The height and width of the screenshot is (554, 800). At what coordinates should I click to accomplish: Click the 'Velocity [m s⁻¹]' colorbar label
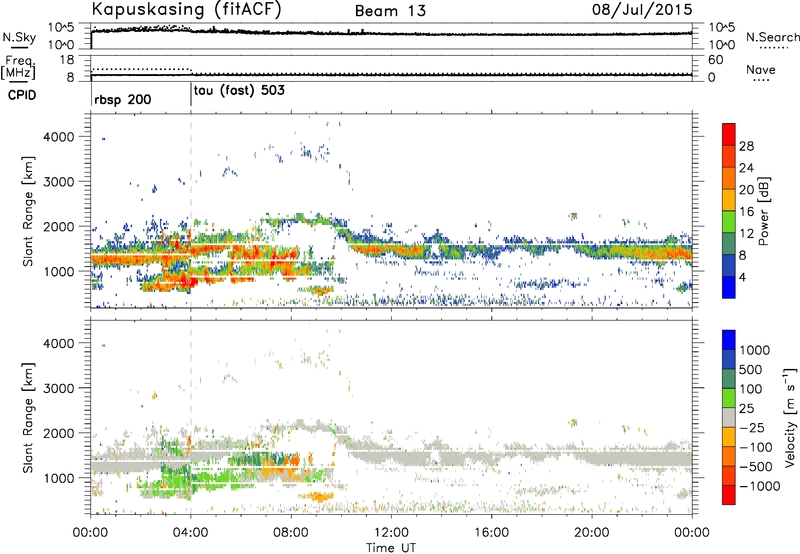(790, 417)
